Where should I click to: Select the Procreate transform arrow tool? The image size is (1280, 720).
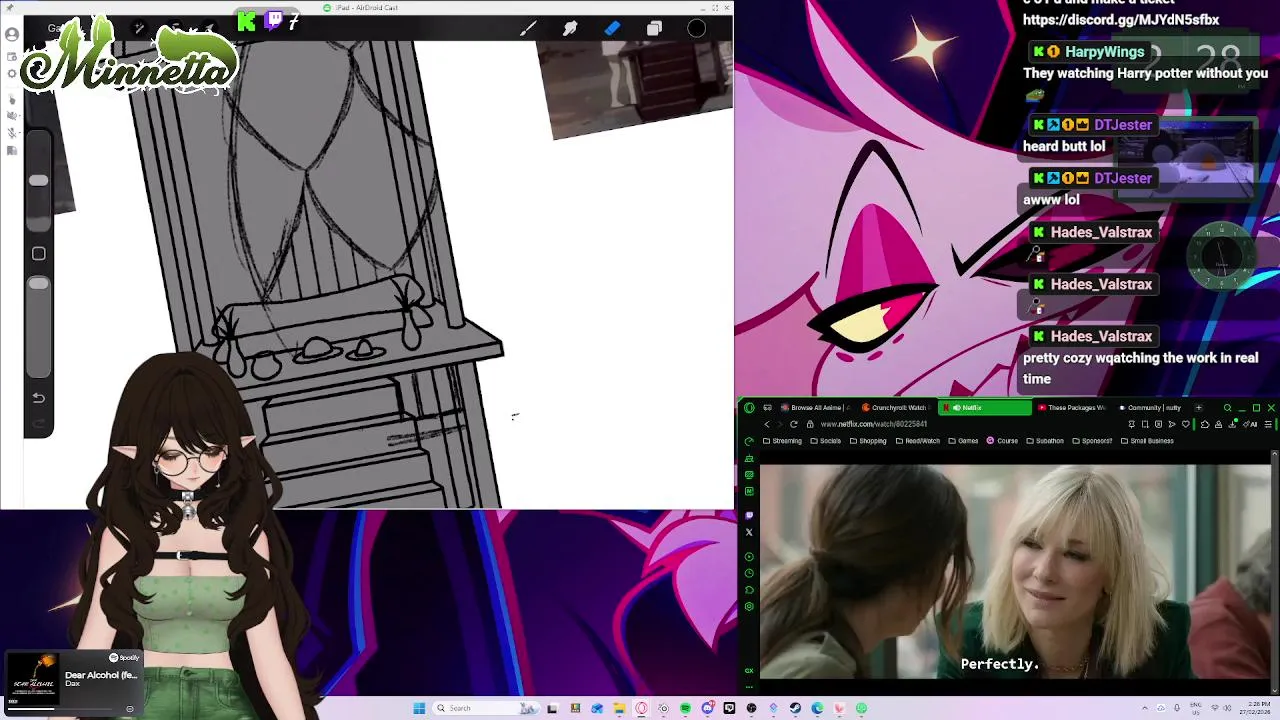coord(208,26)
